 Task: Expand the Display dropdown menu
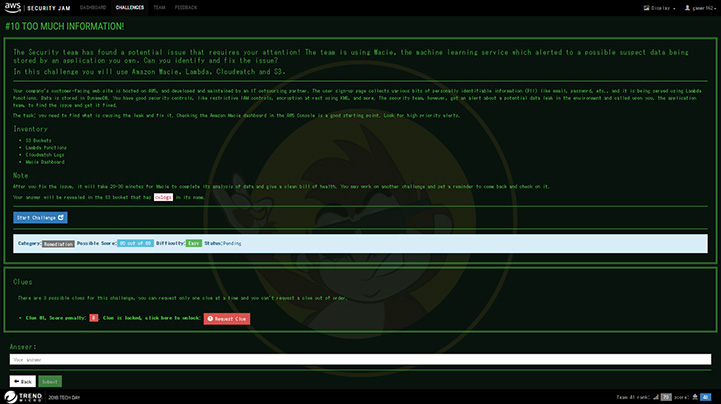[x=659, y=8]
